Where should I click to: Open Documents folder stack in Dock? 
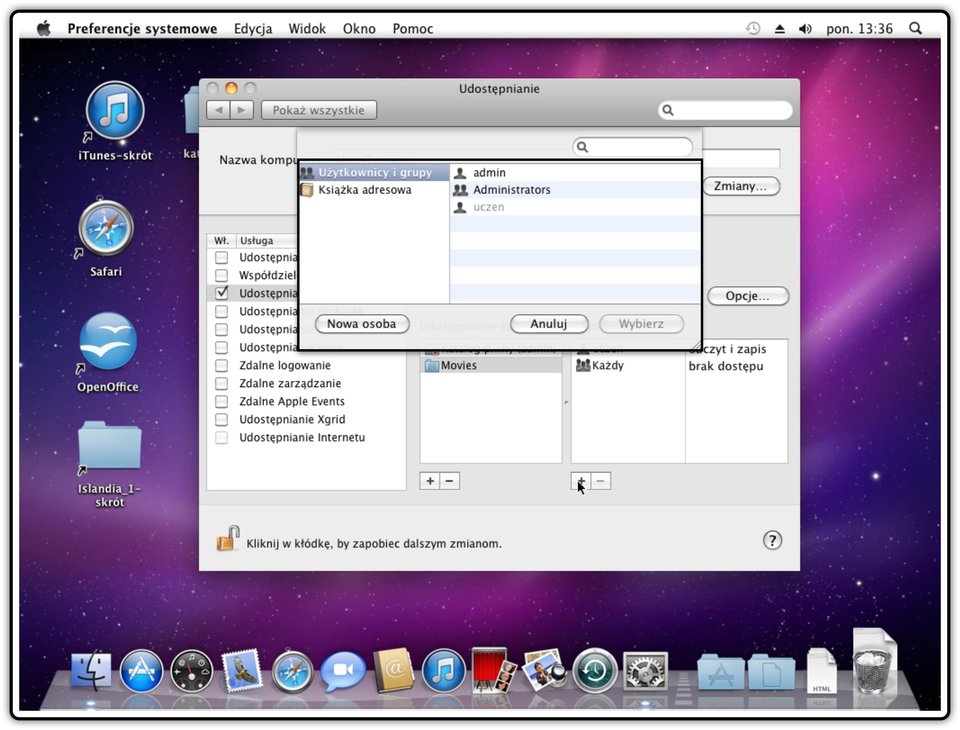[770, 672]
